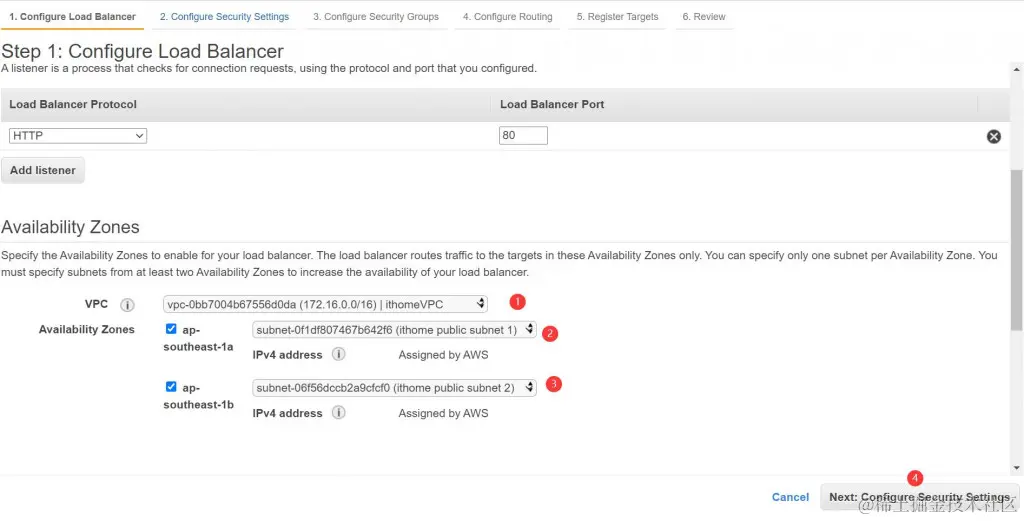Open the ithome public subnet 1 dropdown
This screenshot has height=521, width=1024.
(394, 330)
